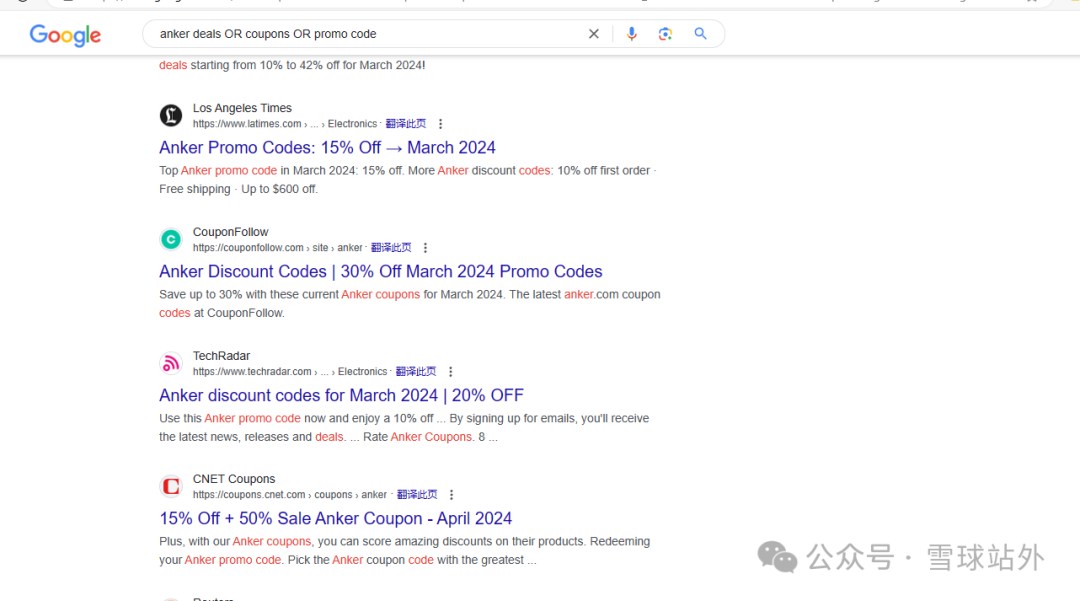Open Google Lens image search
The image size is (1080, 601).
(x=665, y=33)
